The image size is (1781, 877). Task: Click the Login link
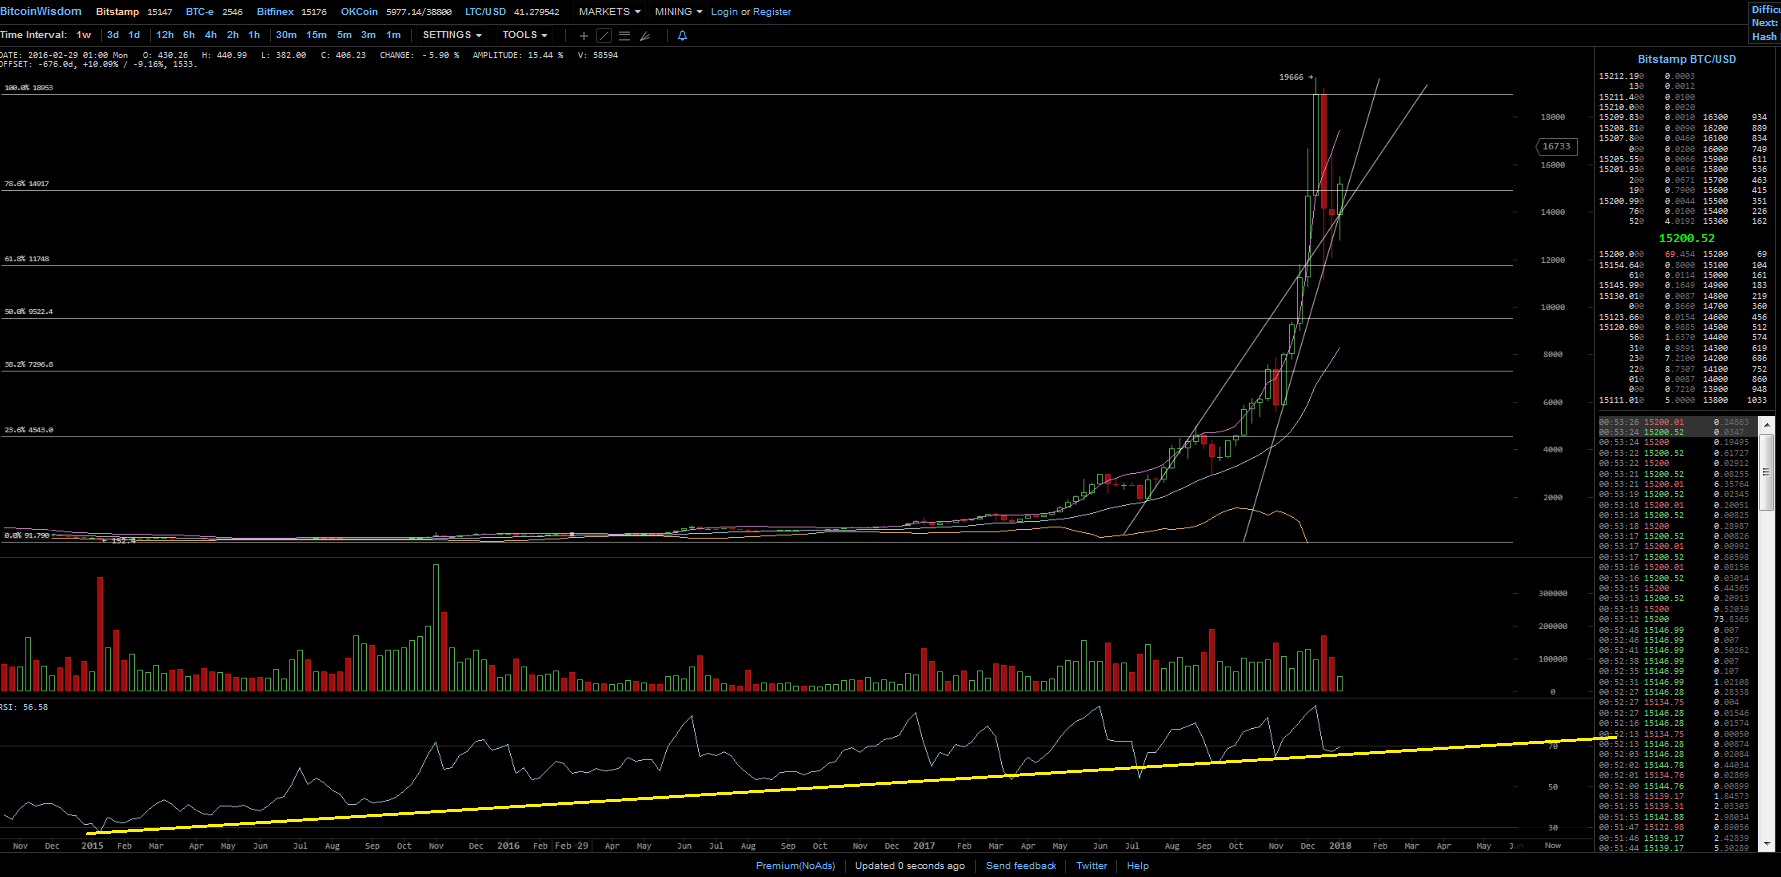click(724, 12)
